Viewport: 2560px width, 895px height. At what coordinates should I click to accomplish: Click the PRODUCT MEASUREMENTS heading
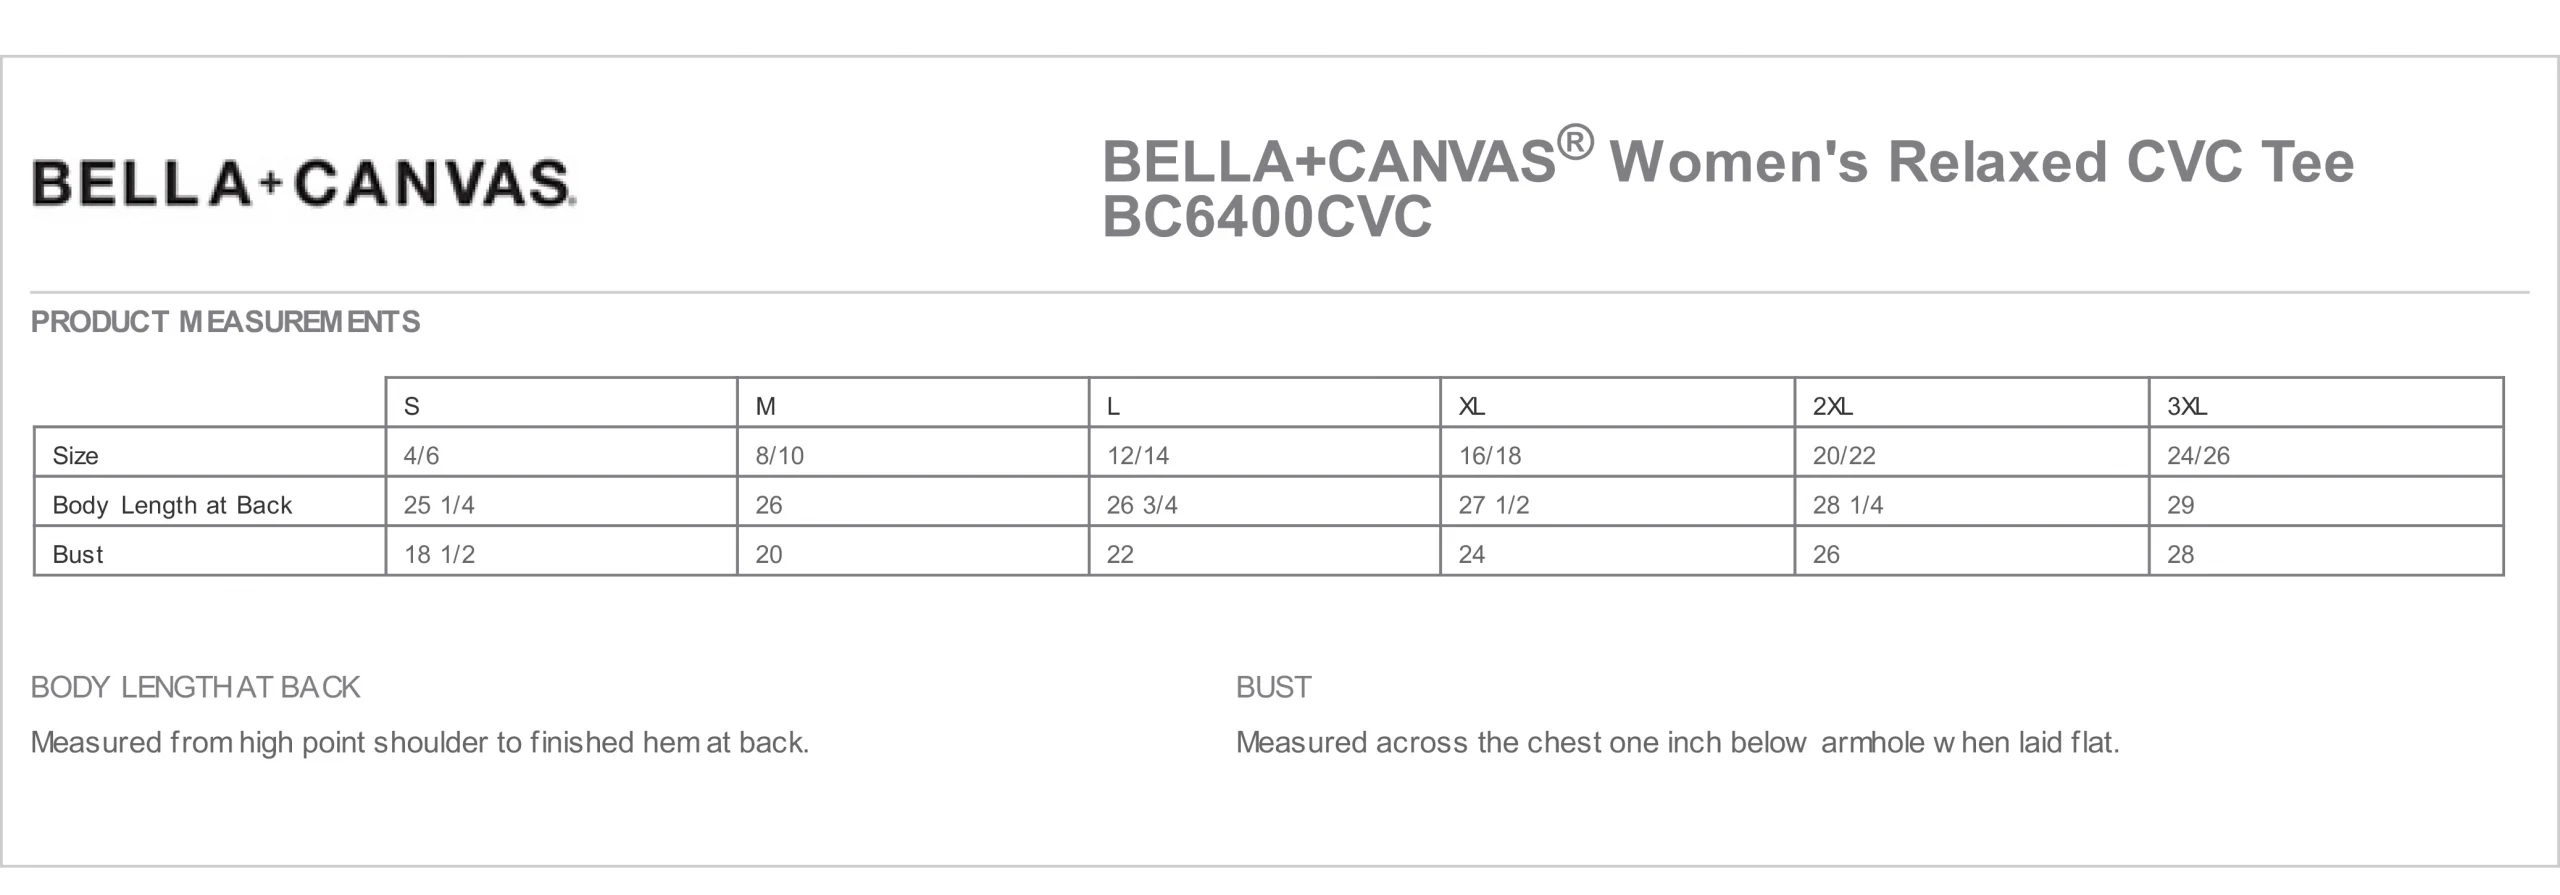[x=225, y=322]
